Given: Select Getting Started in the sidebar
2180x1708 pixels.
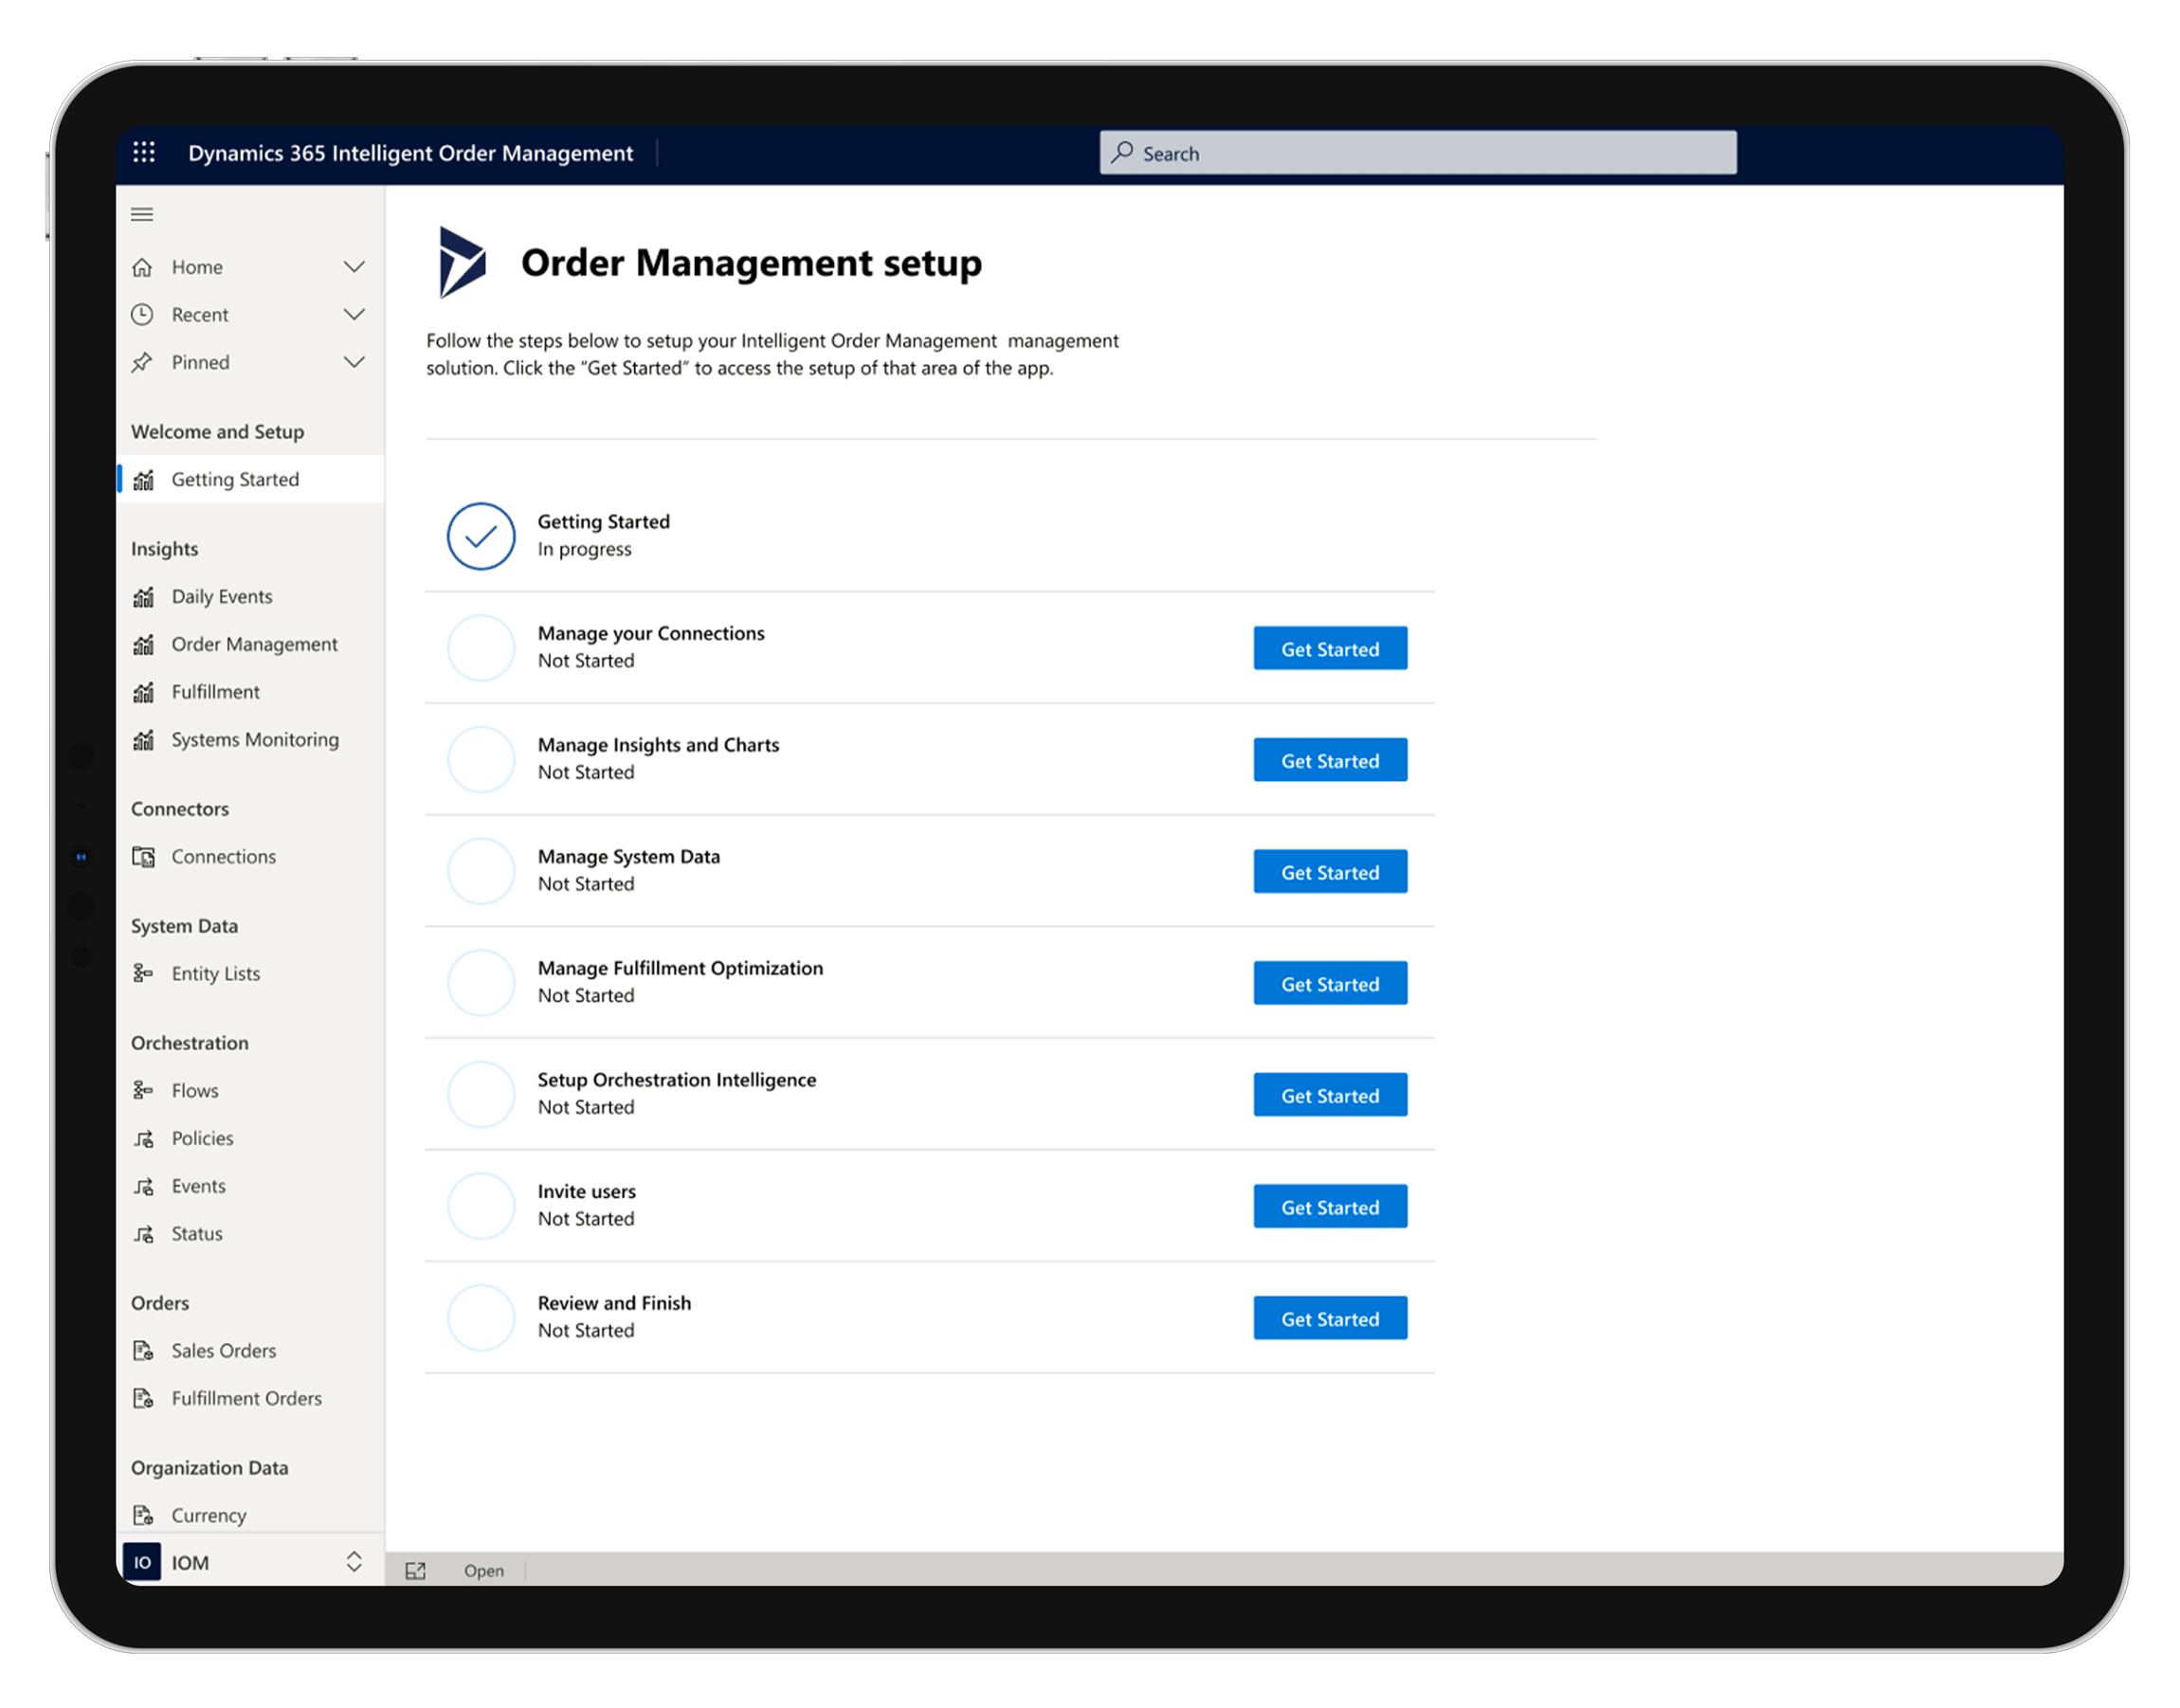Looking at the screenshot, I should click(x=250, y=479).
